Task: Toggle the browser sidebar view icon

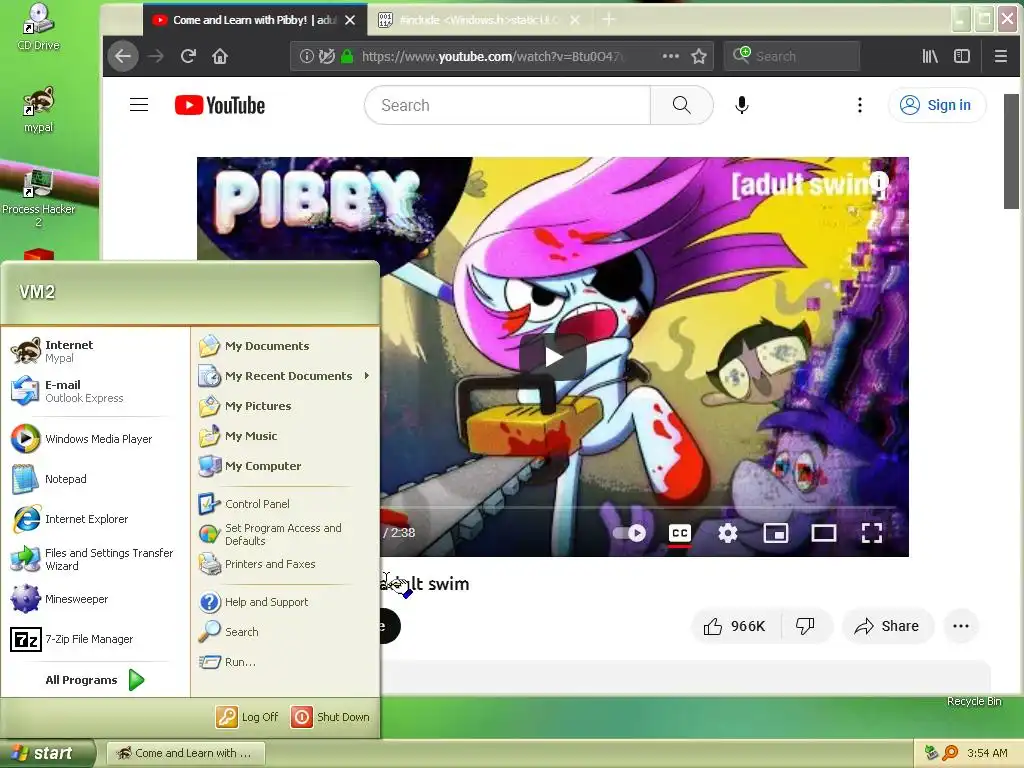Action: click(962, 56)
